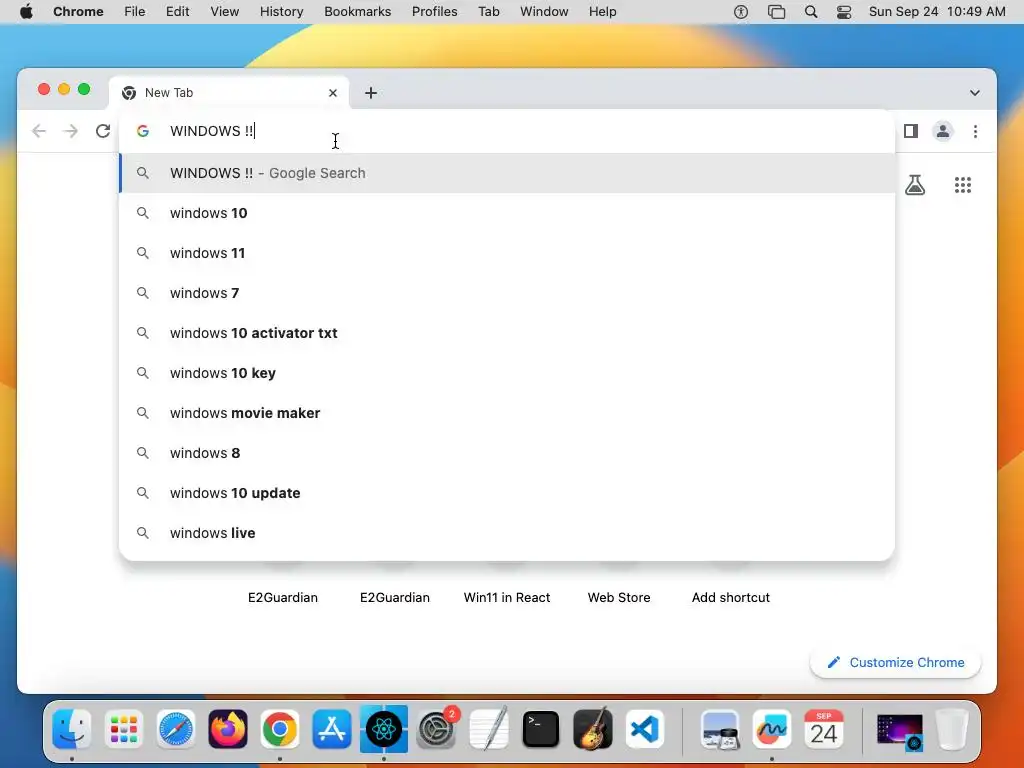
Task: Open a new tab with plus button
Action: 371,93
